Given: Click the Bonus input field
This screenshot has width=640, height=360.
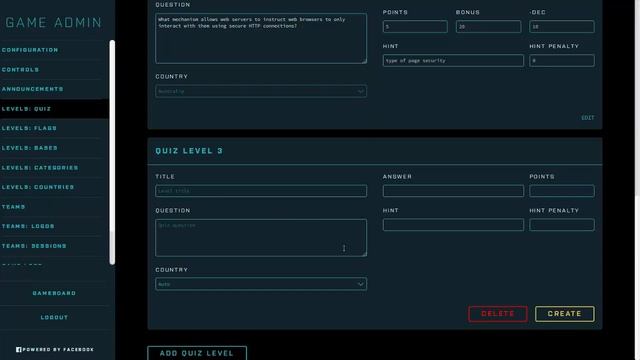Looking at the screenshot, I should coord(488,27).
